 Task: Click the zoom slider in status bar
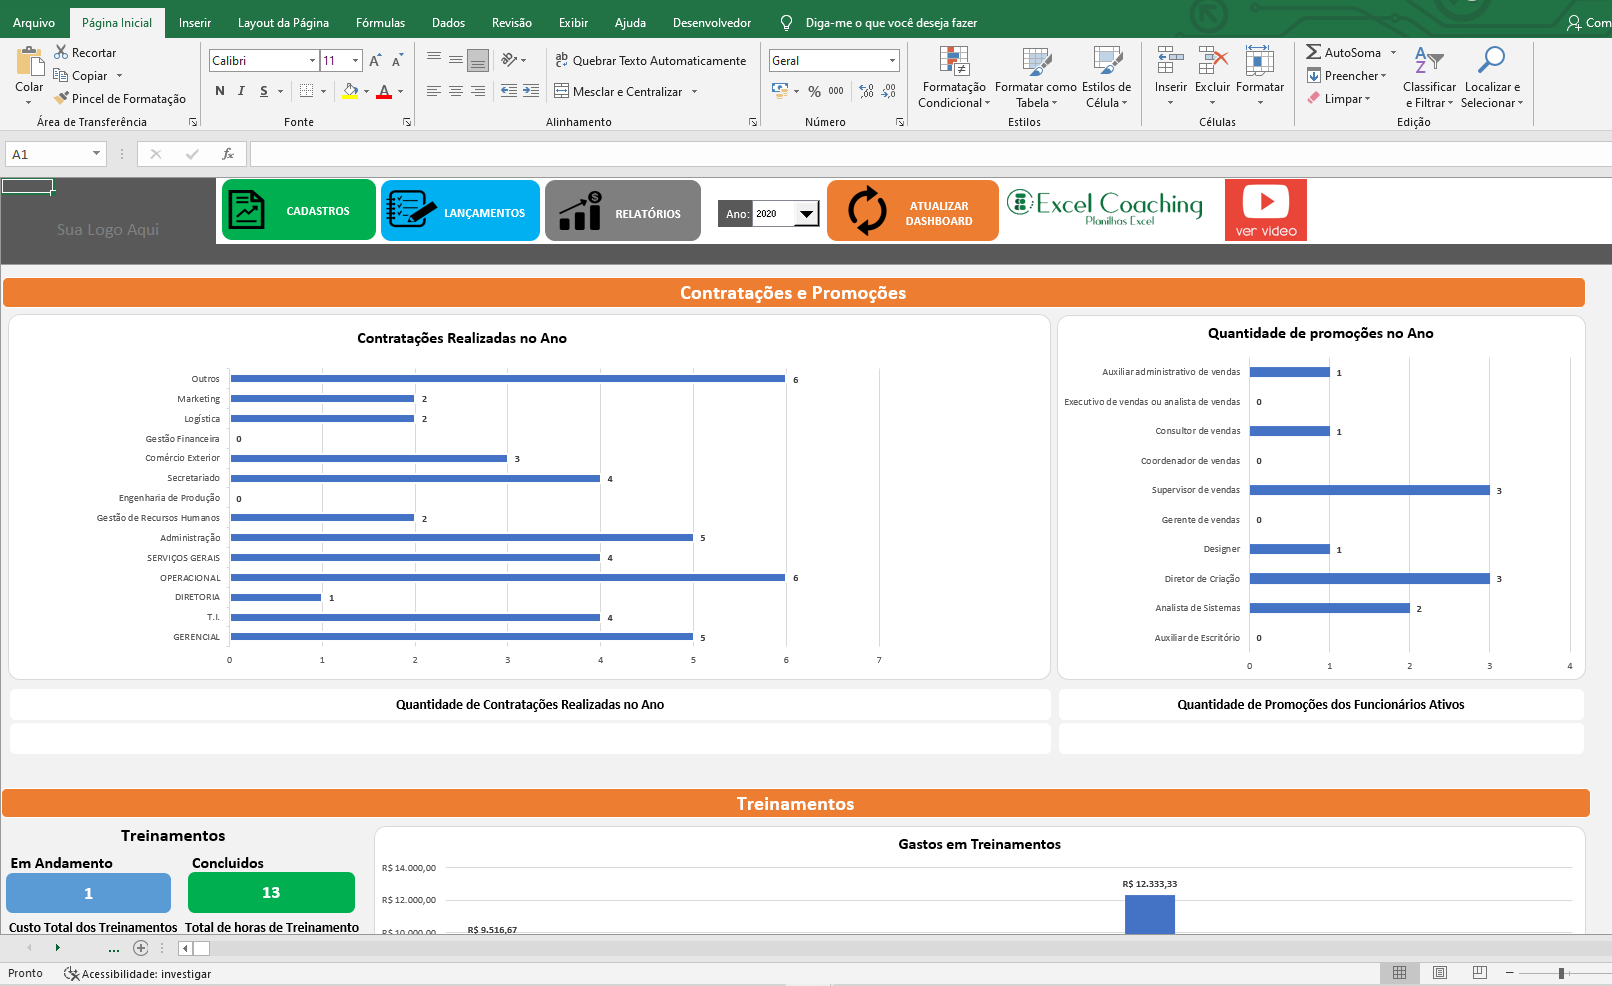(1561, 973)
